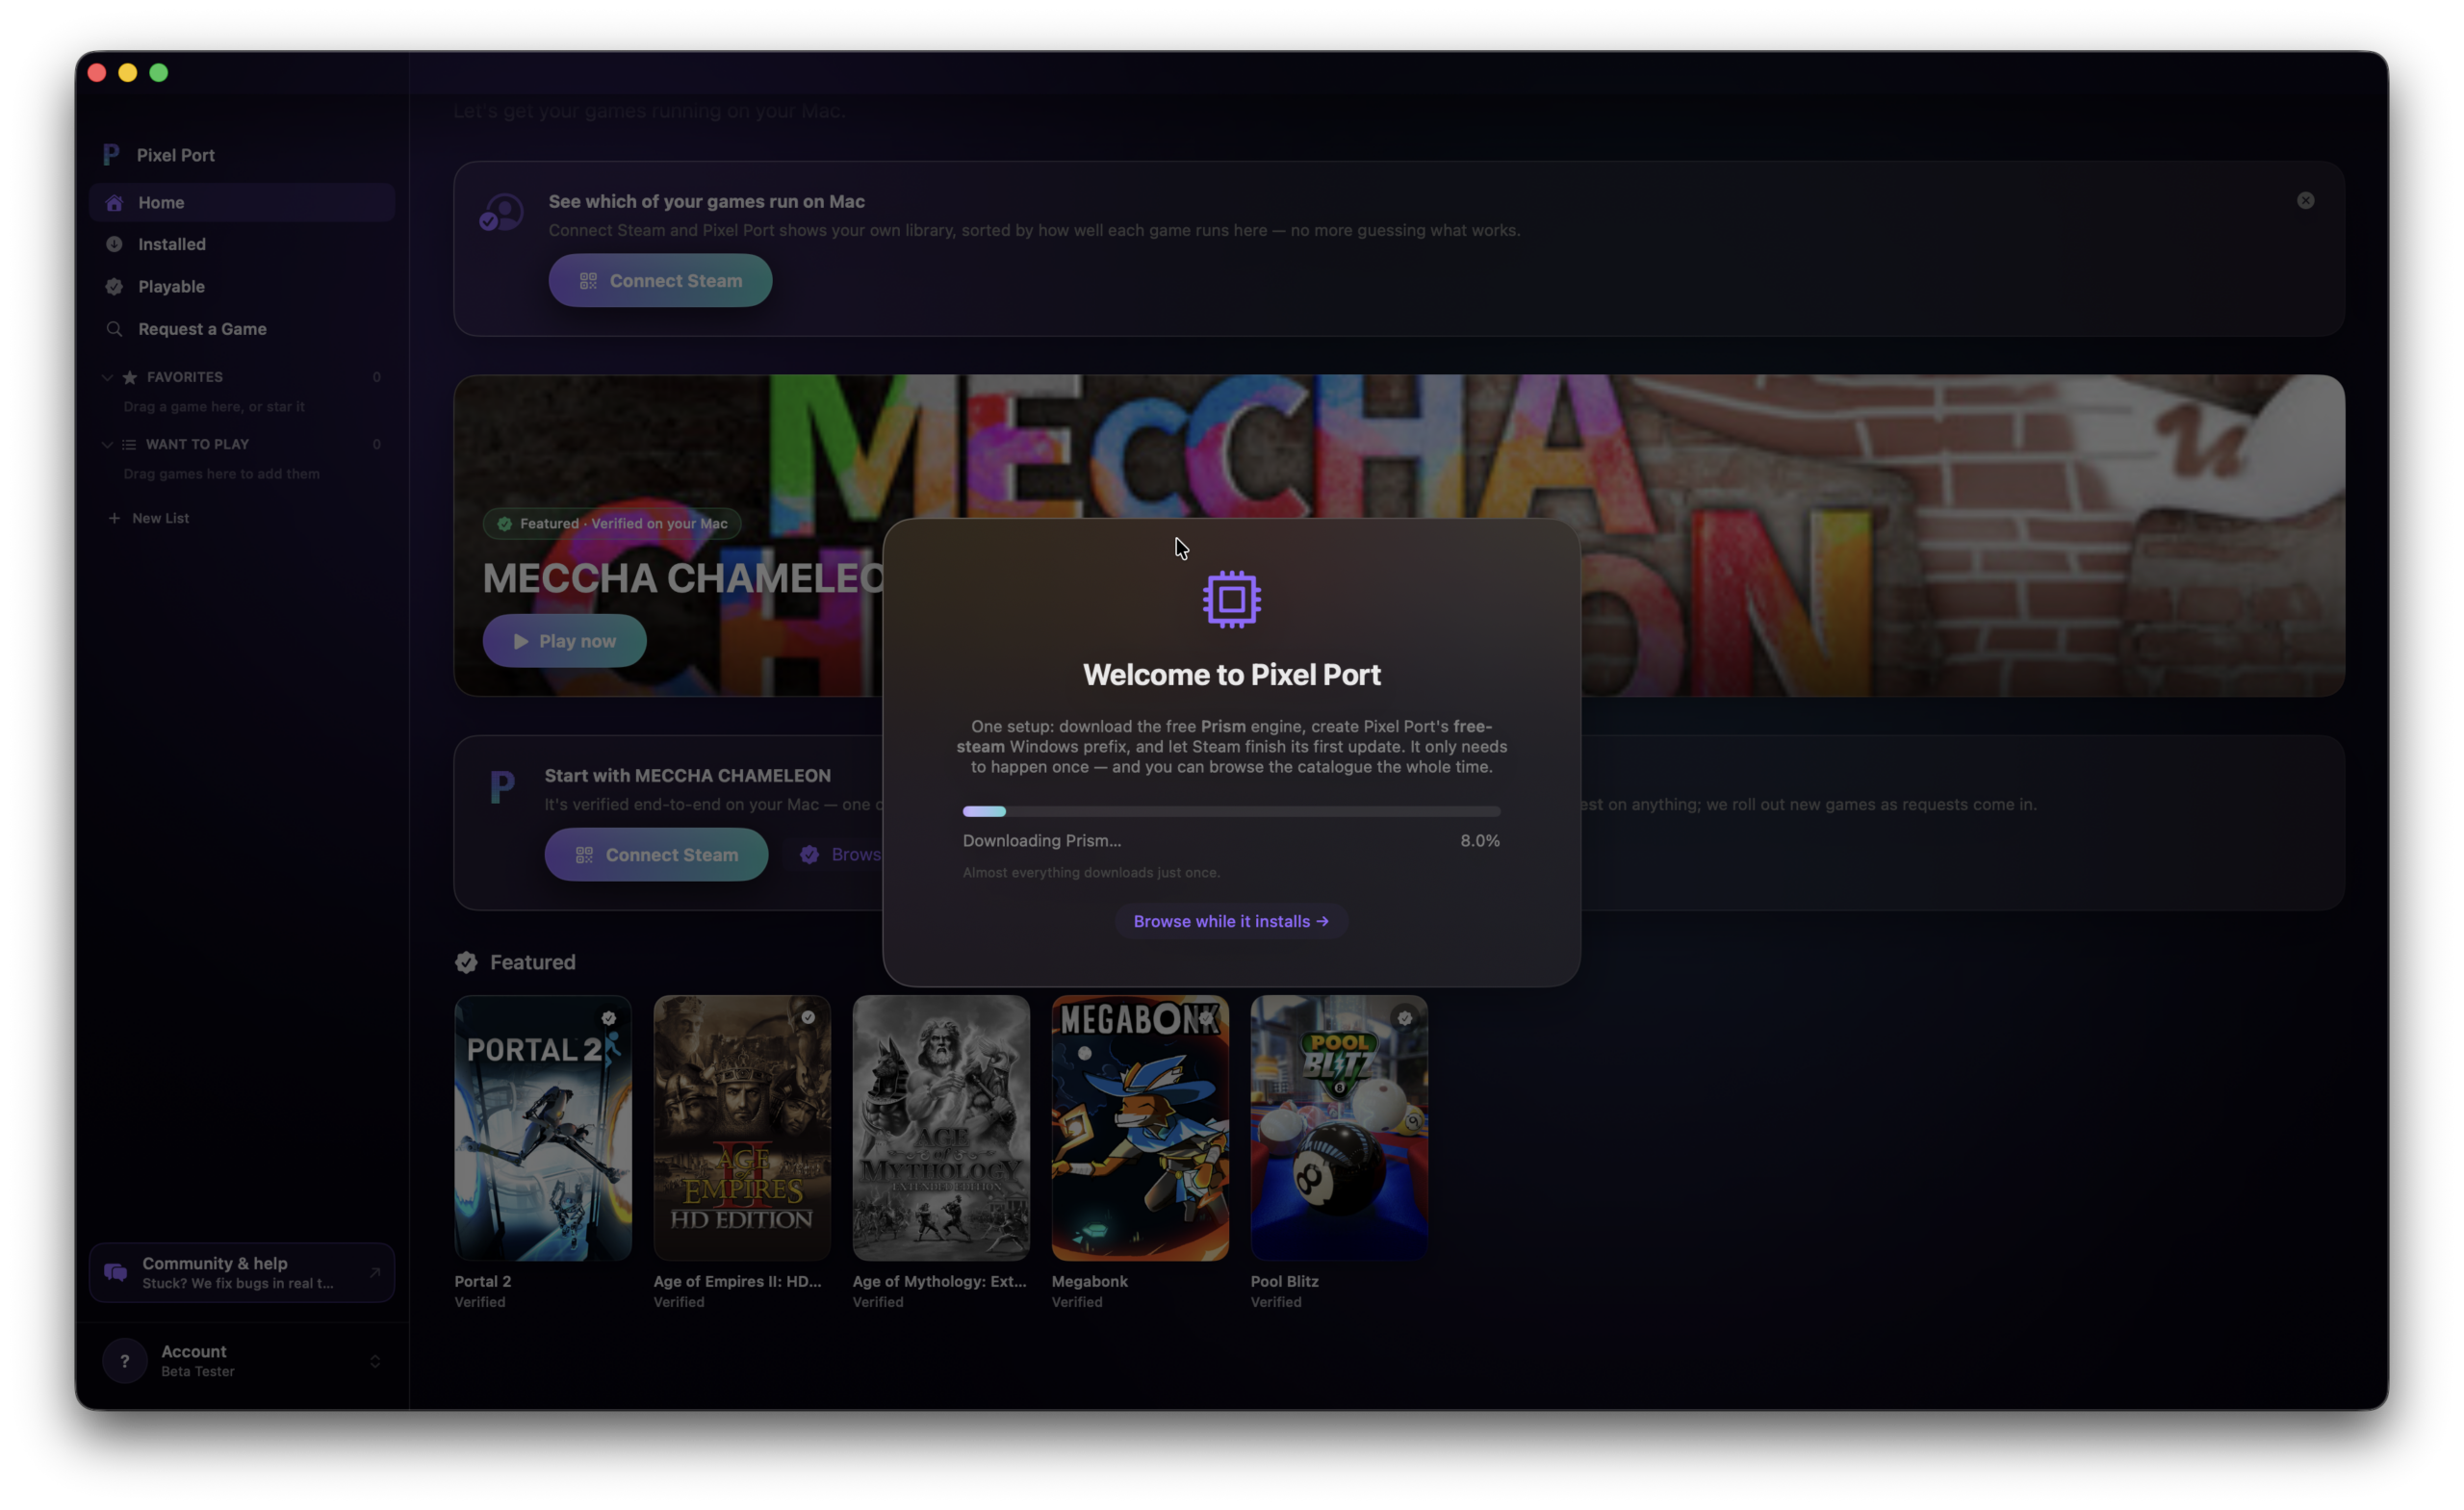This screenshot has height=1510, width=2464.
Task: Open the Pool Blitz game cover
Action: coord(1339,1128)
